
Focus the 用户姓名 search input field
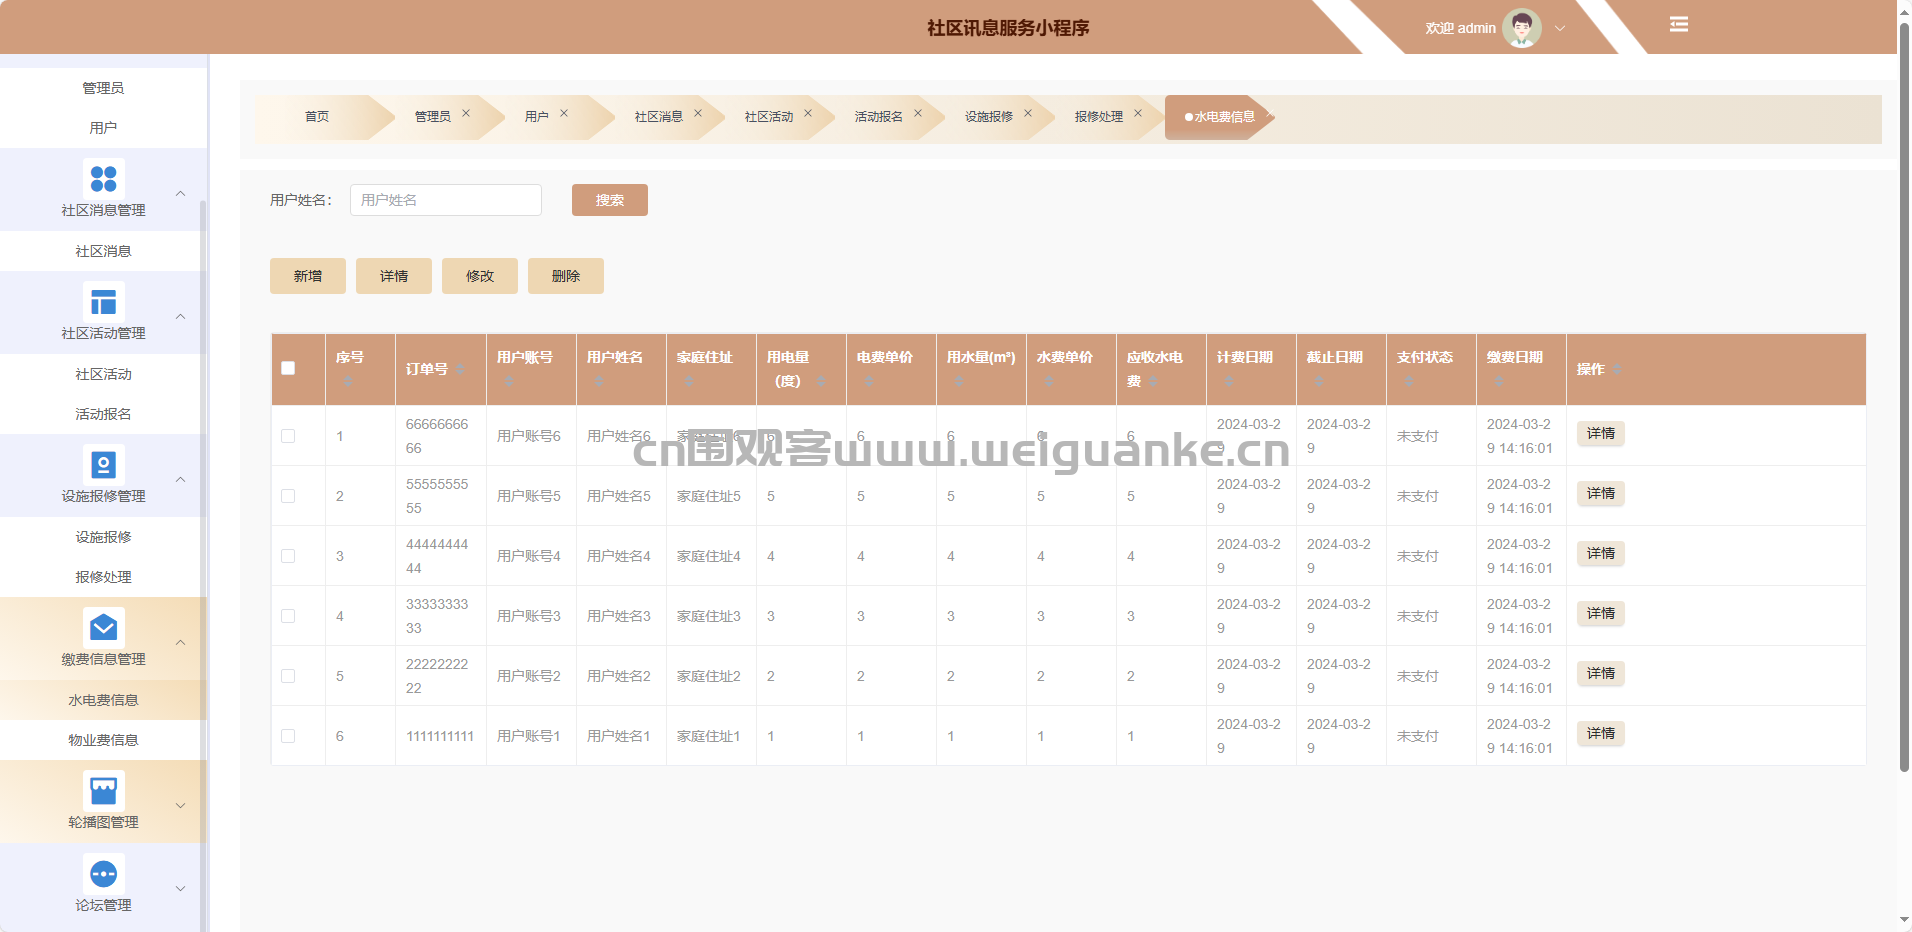coord(446,200)
